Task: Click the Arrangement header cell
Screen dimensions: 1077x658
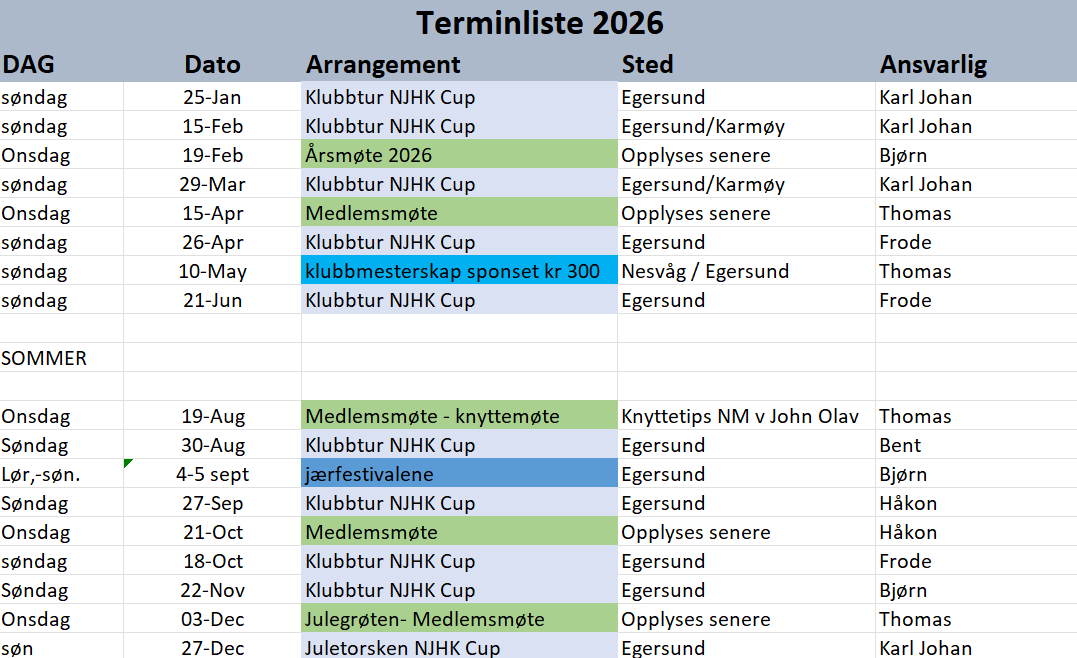Action: click(383, 65)
